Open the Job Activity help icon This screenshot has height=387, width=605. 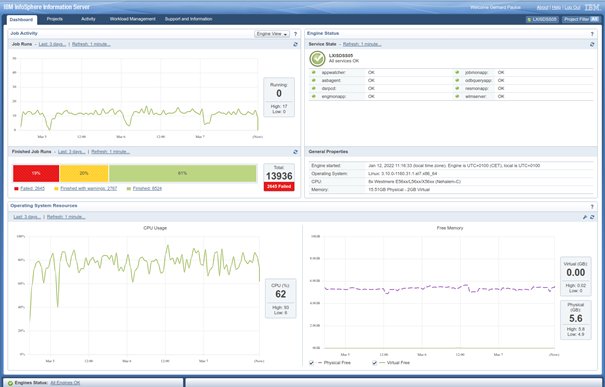click(296, 34)
